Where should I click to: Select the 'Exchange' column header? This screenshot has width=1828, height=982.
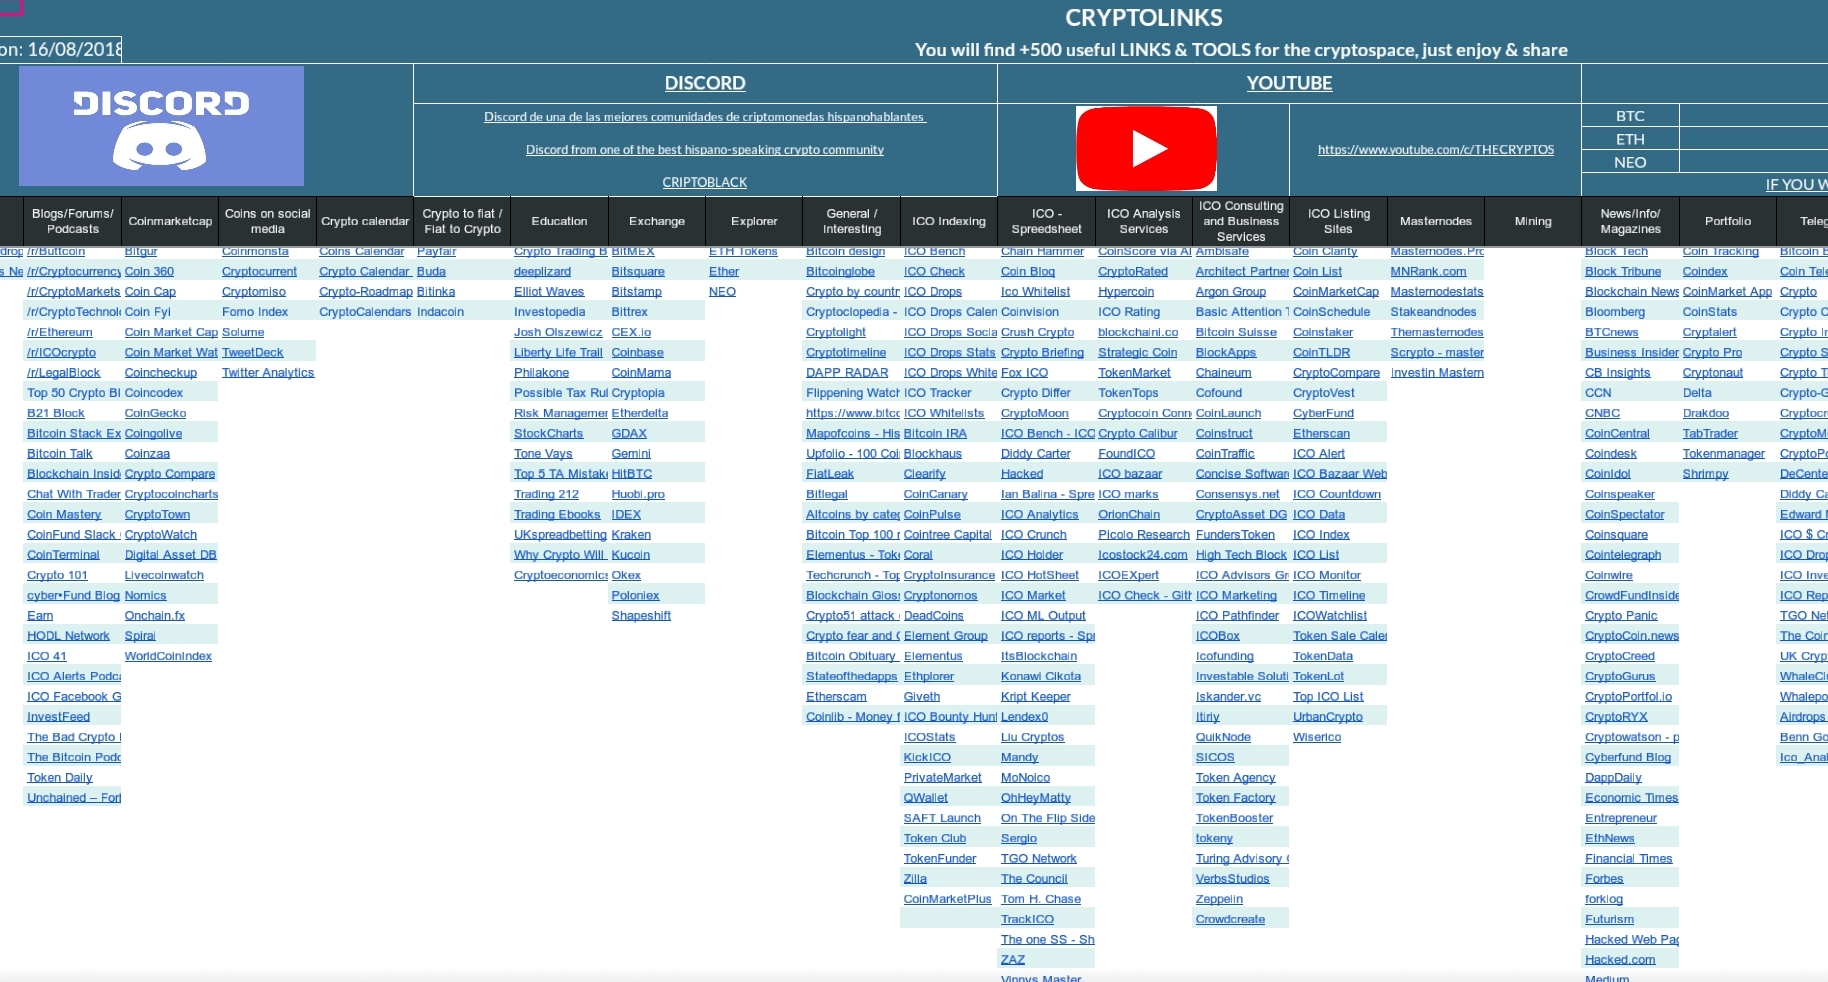click(657, 221)
